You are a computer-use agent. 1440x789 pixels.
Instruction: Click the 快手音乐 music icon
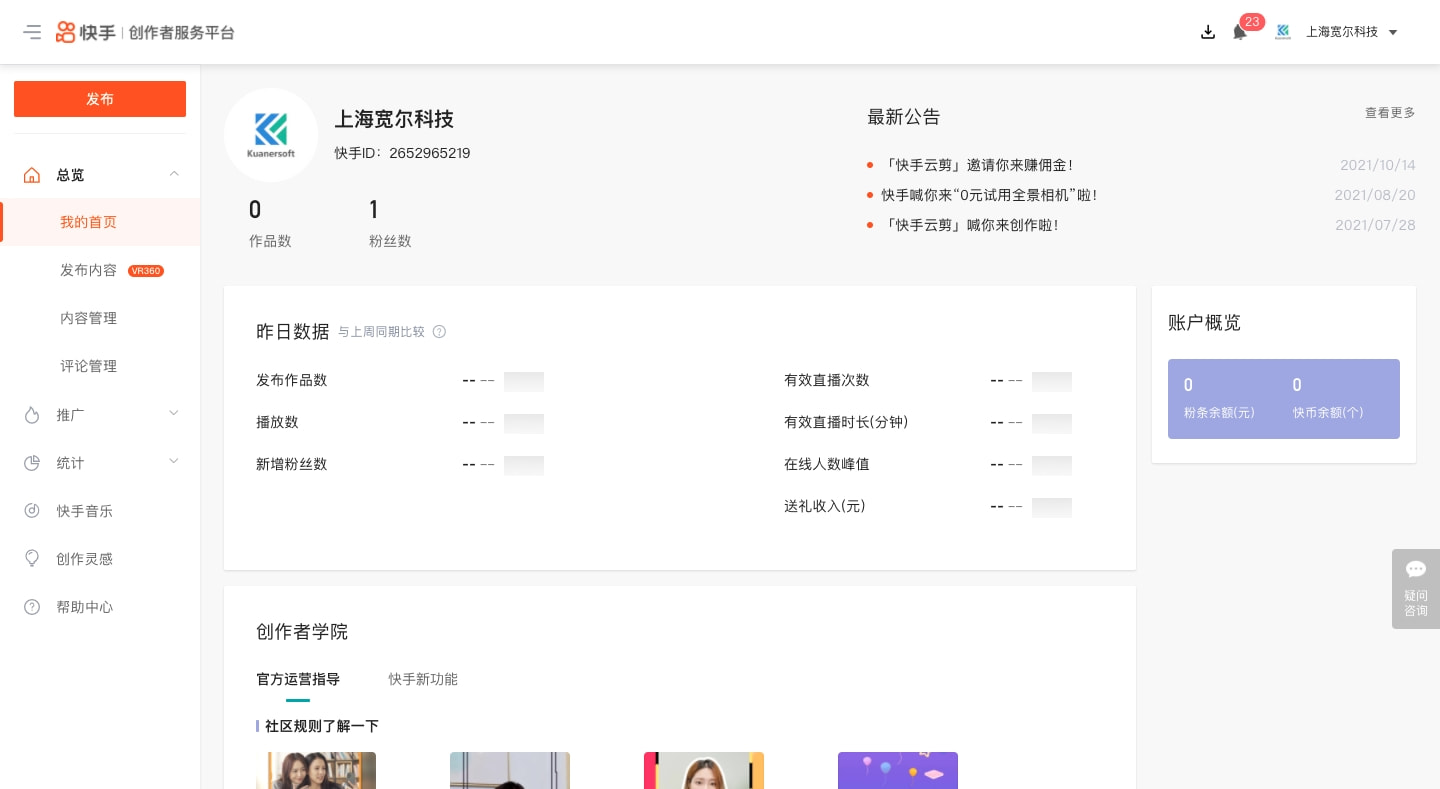pyautogui.click(x=32, y=511)
